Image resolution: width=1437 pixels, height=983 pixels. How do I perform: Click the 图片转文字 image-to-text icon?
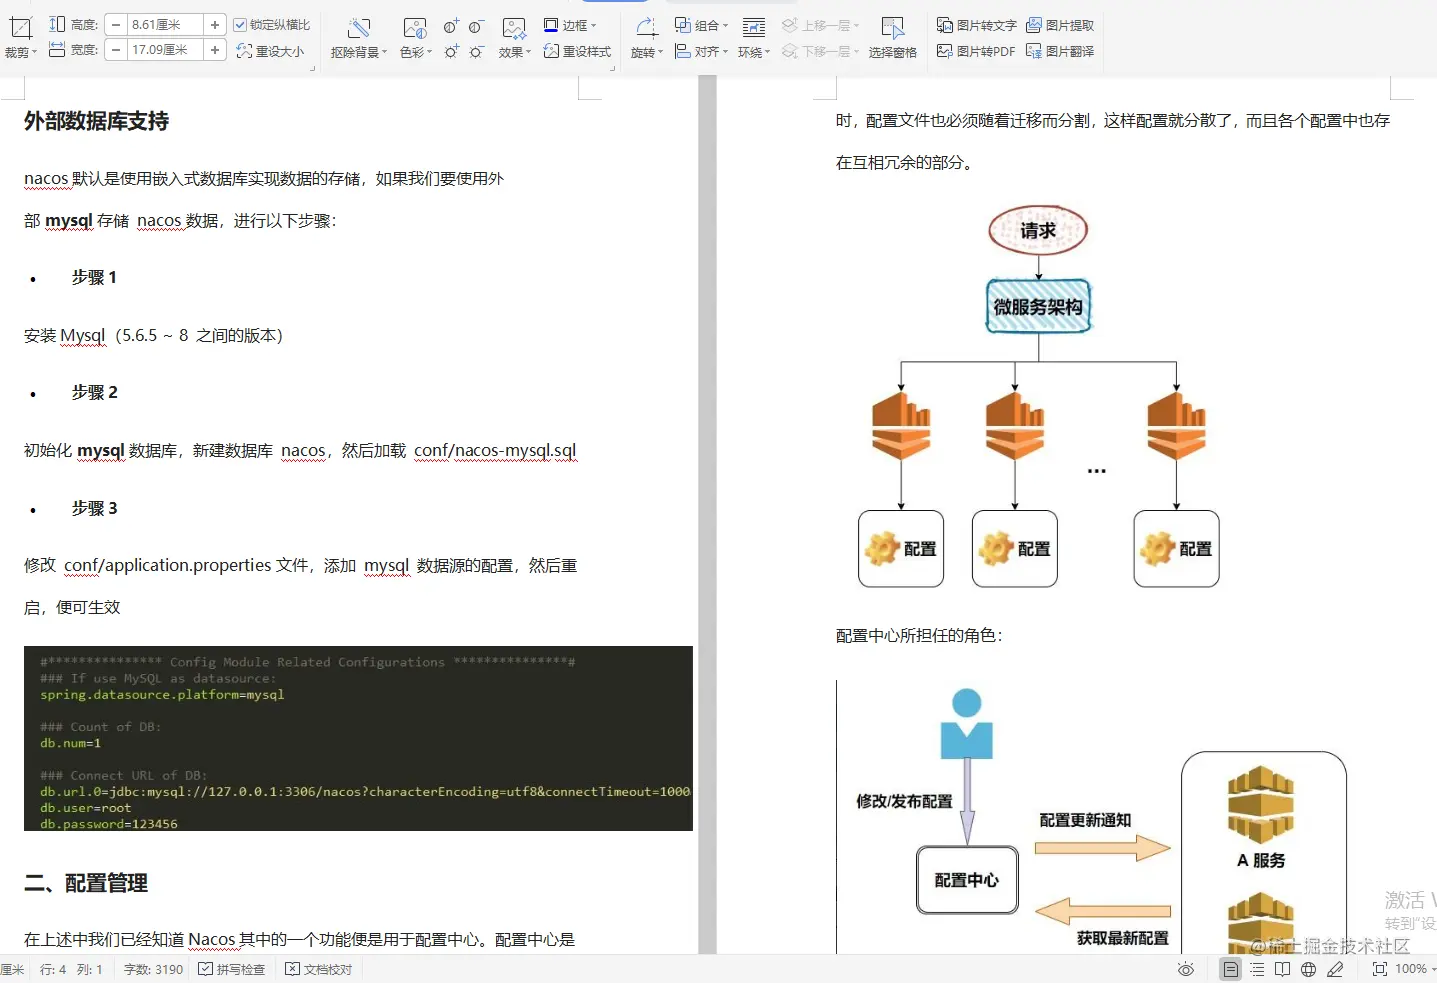(x=975, y=24)
